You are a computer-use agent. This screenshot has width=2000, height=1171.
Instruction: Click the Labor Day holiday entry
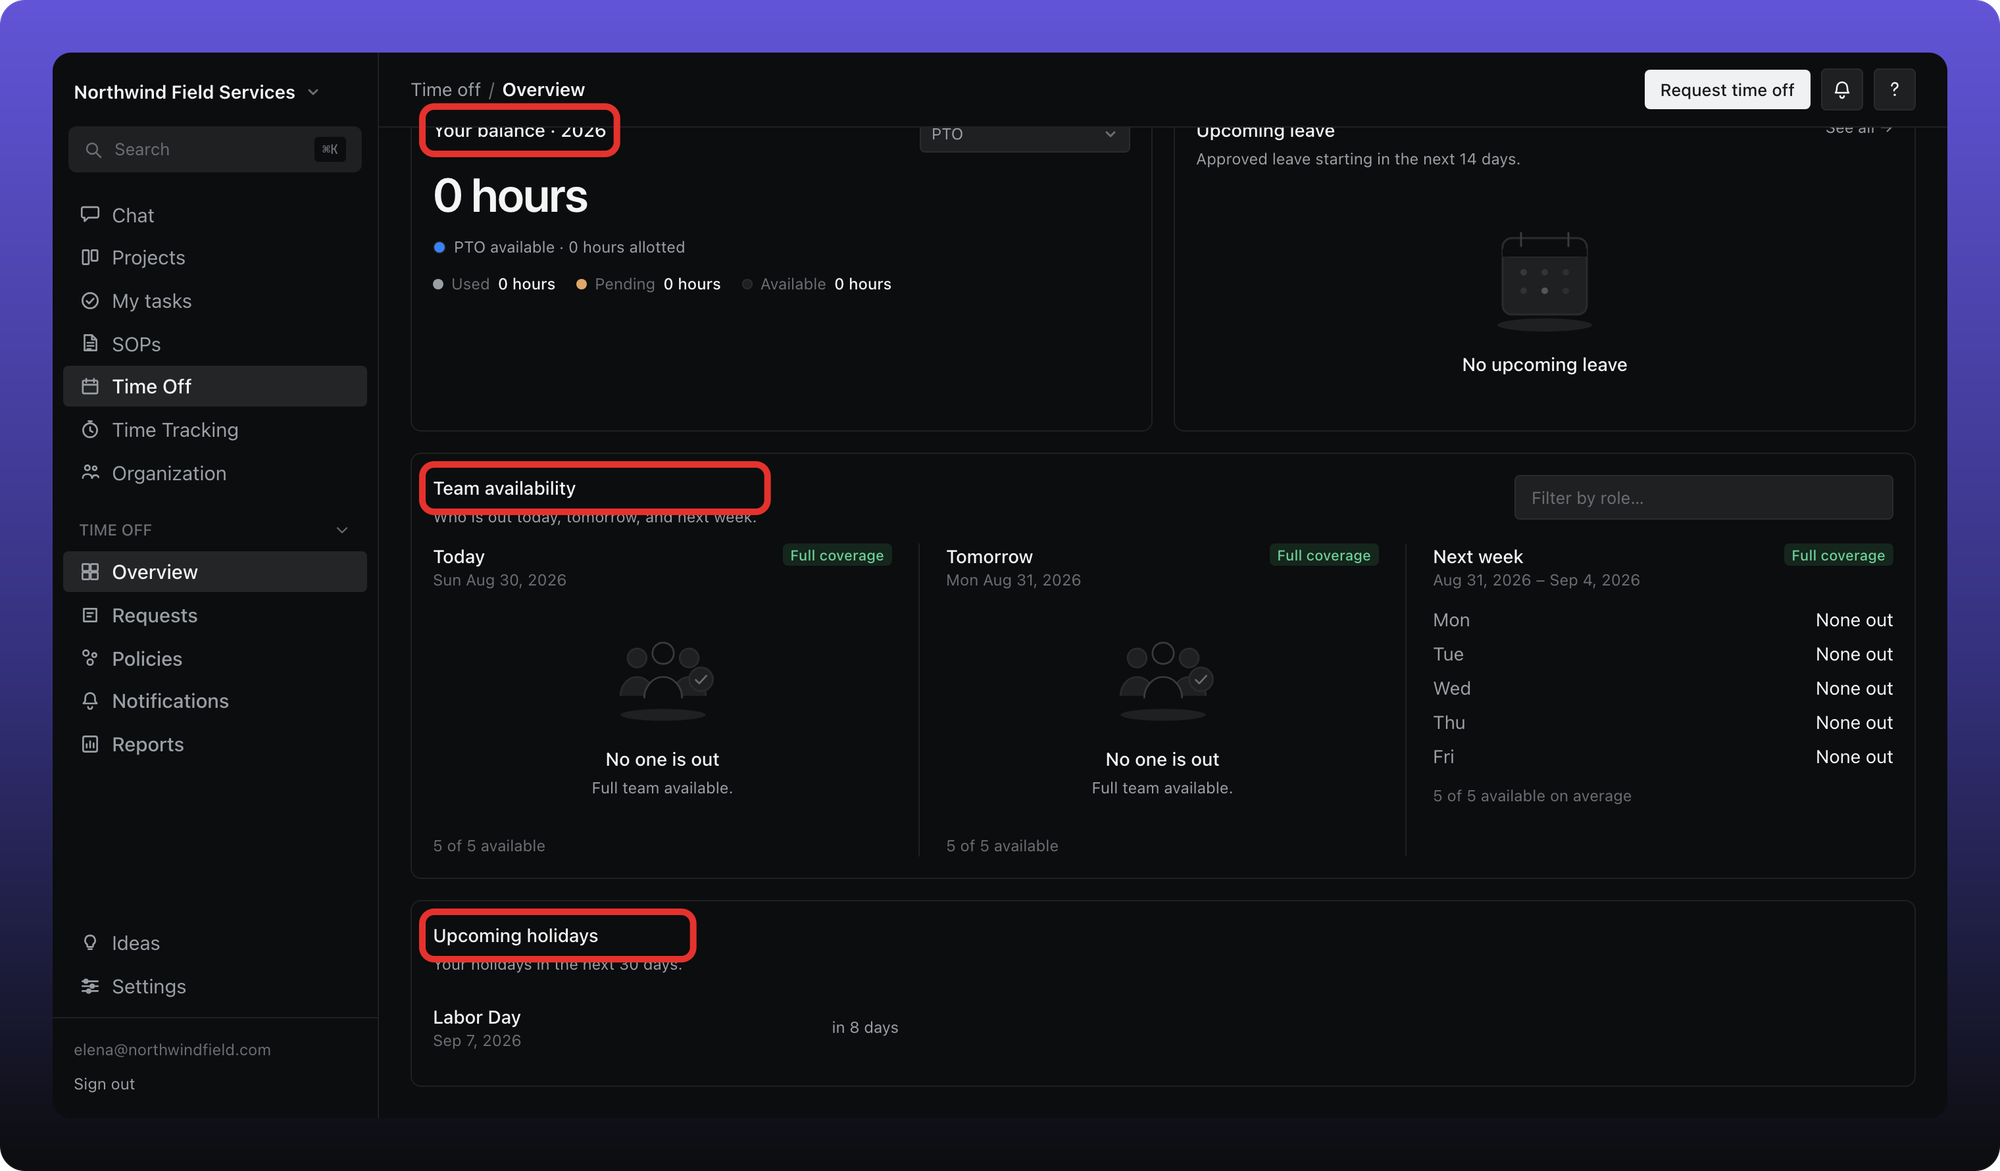pyautogui.click(x=476, y=1027)
